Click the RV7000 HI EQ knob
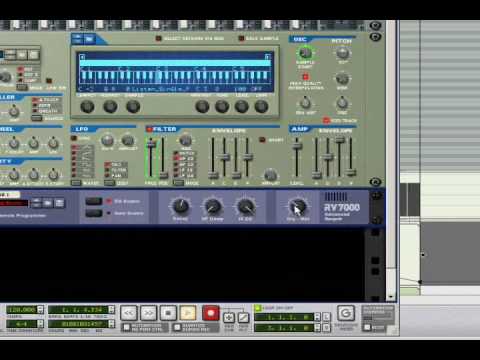This screenshot has height=360, width=480. 245,206
